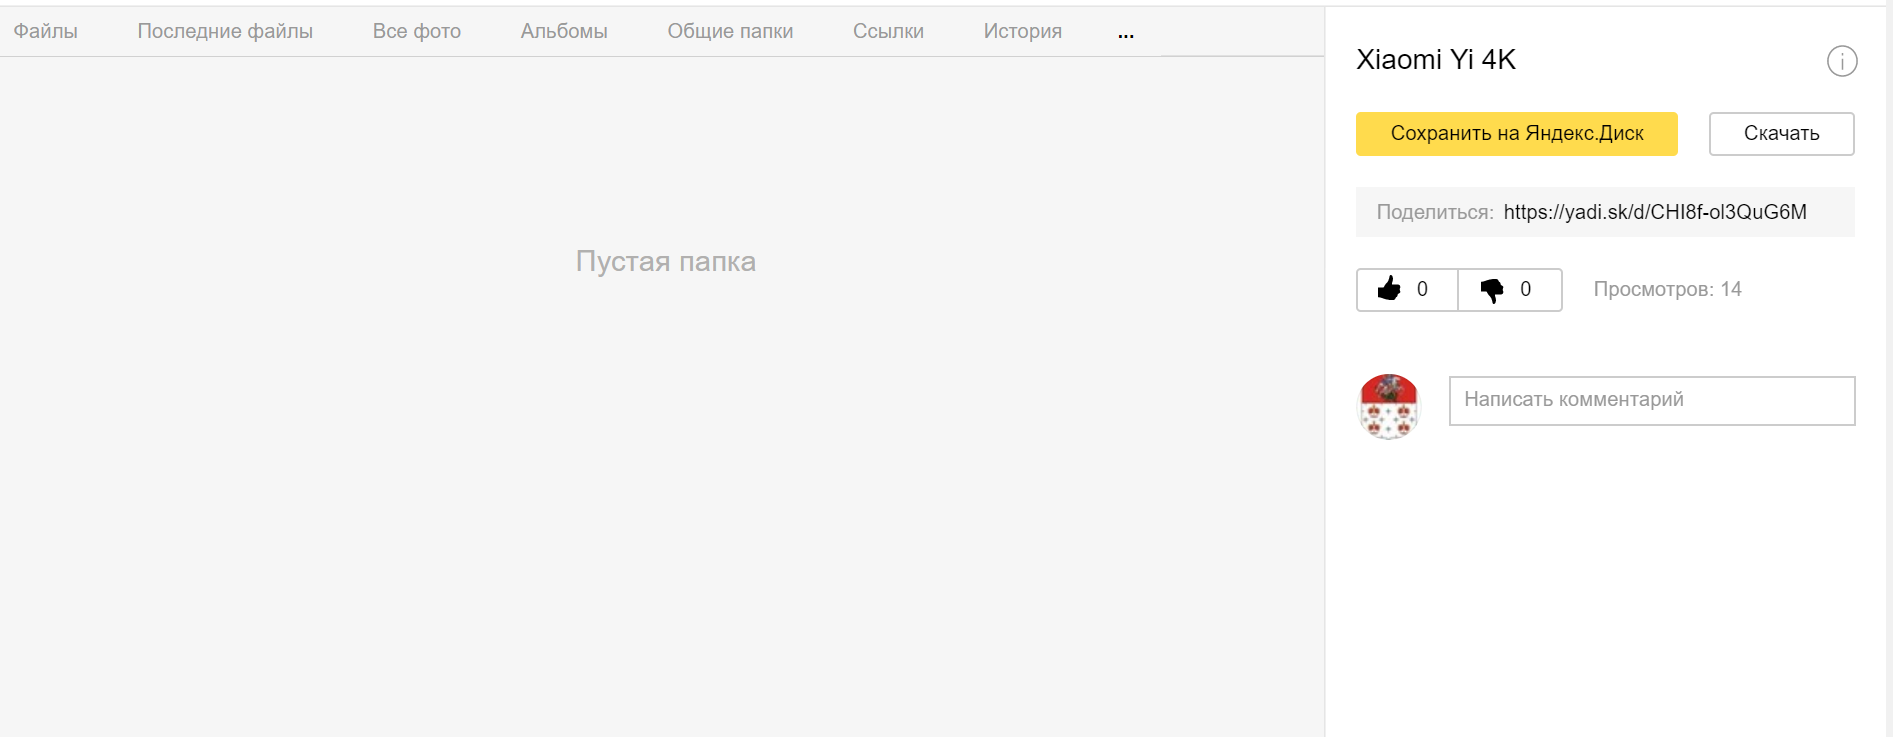
Task: Click the Просмотров: 14 views counter
Action: [x=1667, y=290]
